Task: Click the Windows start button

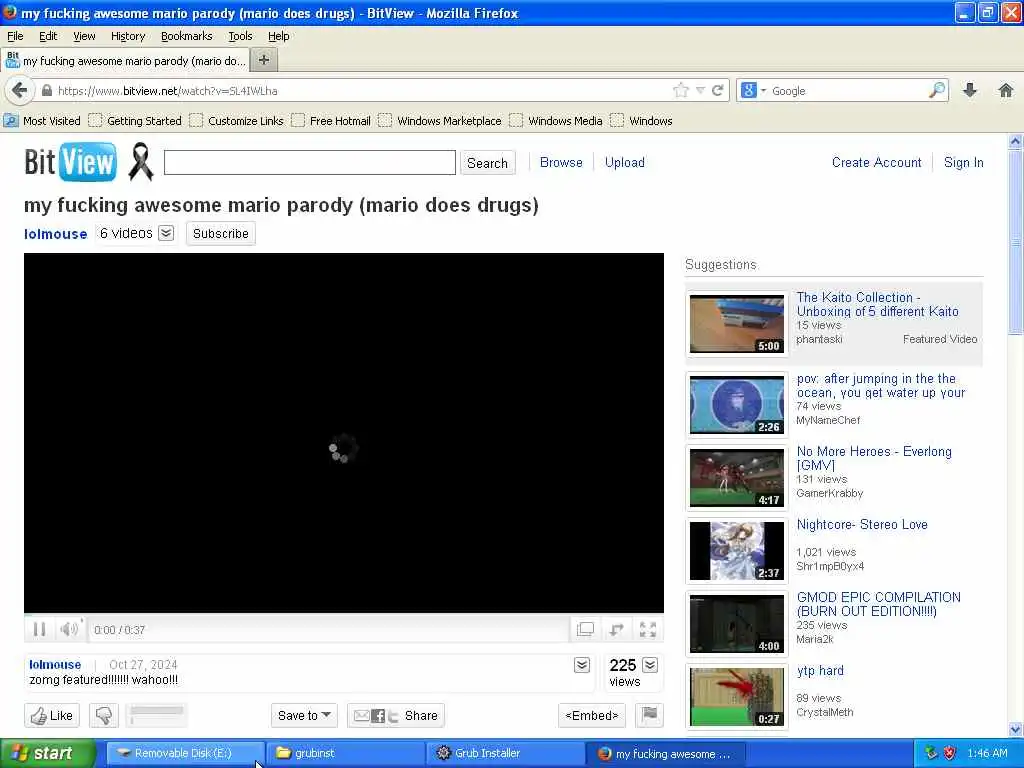Action: pyautogui.click(x=47, y=753)
